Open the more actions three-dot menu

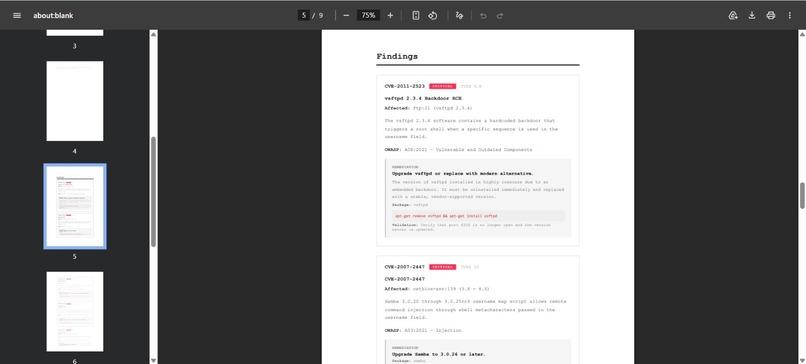(x=790, y=15)
